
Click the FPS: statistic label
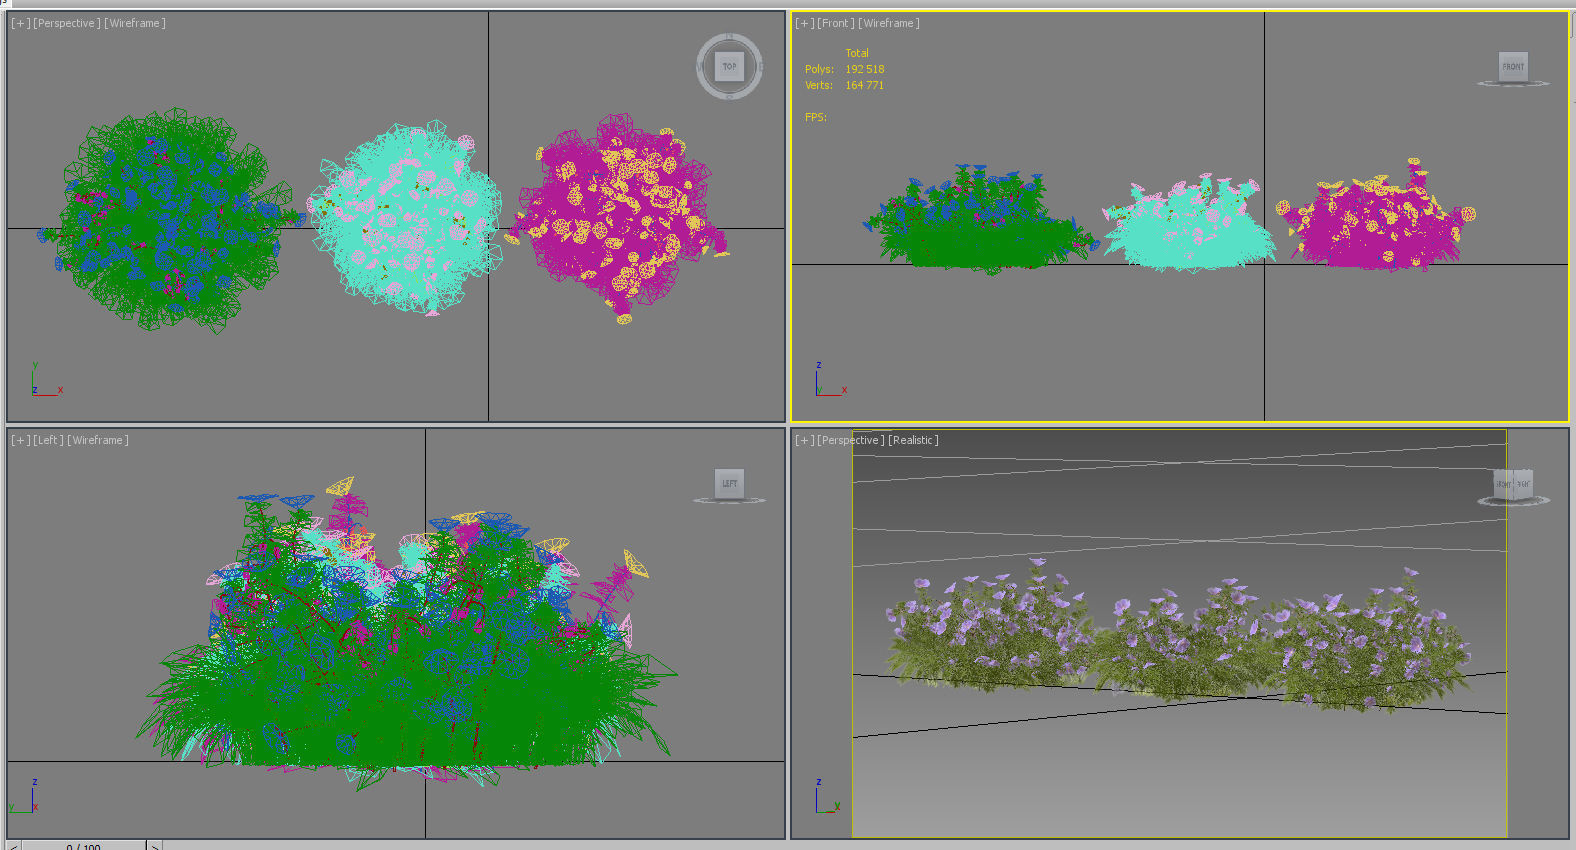(816, 117)
